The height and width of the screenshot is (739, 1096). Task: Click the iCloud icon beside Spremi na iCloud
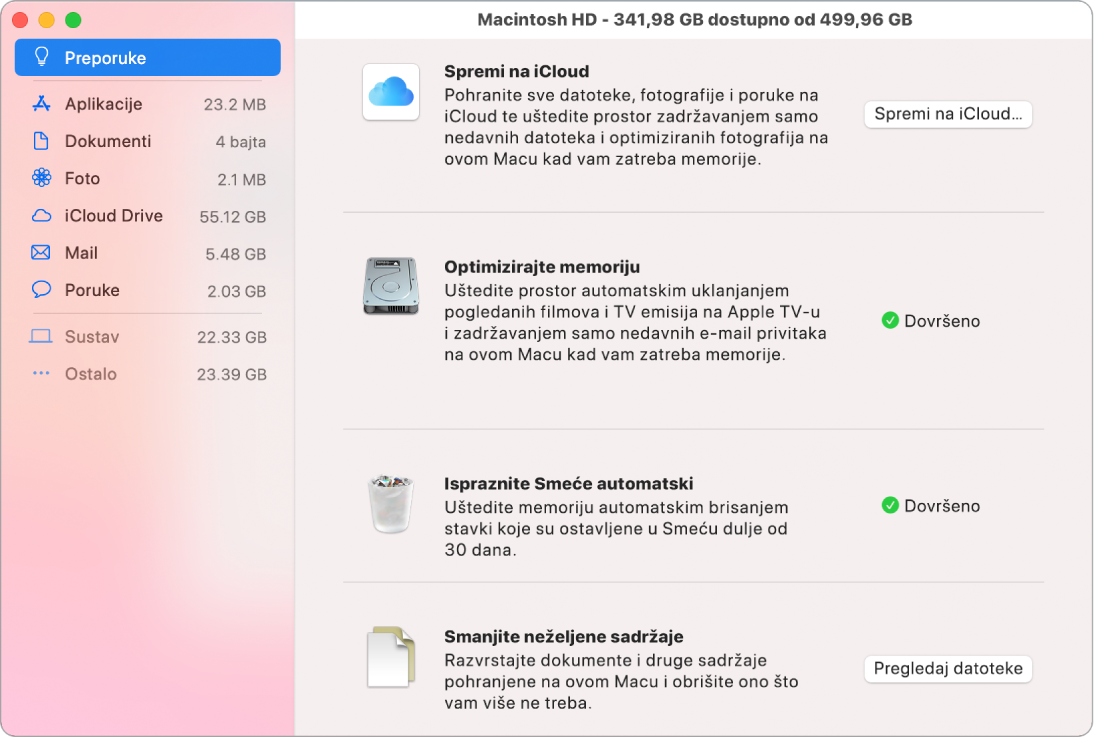(x=391, y=92)
